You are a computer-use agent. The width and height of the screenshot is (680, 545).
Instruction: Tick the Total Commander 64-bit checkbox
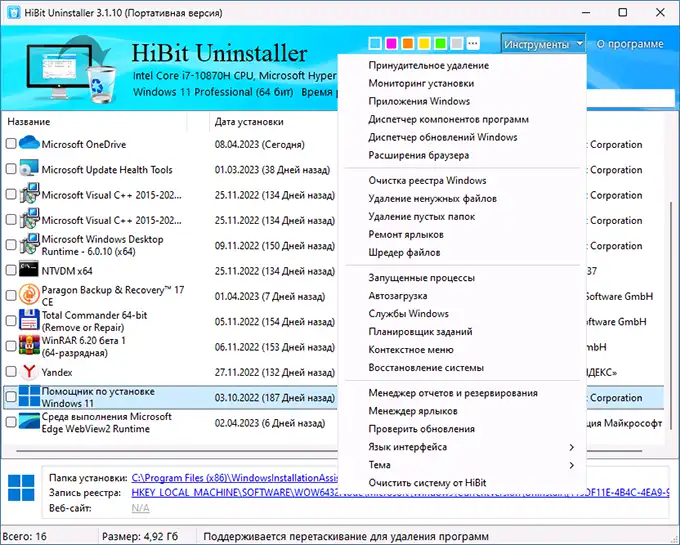(x=11, y=320)
